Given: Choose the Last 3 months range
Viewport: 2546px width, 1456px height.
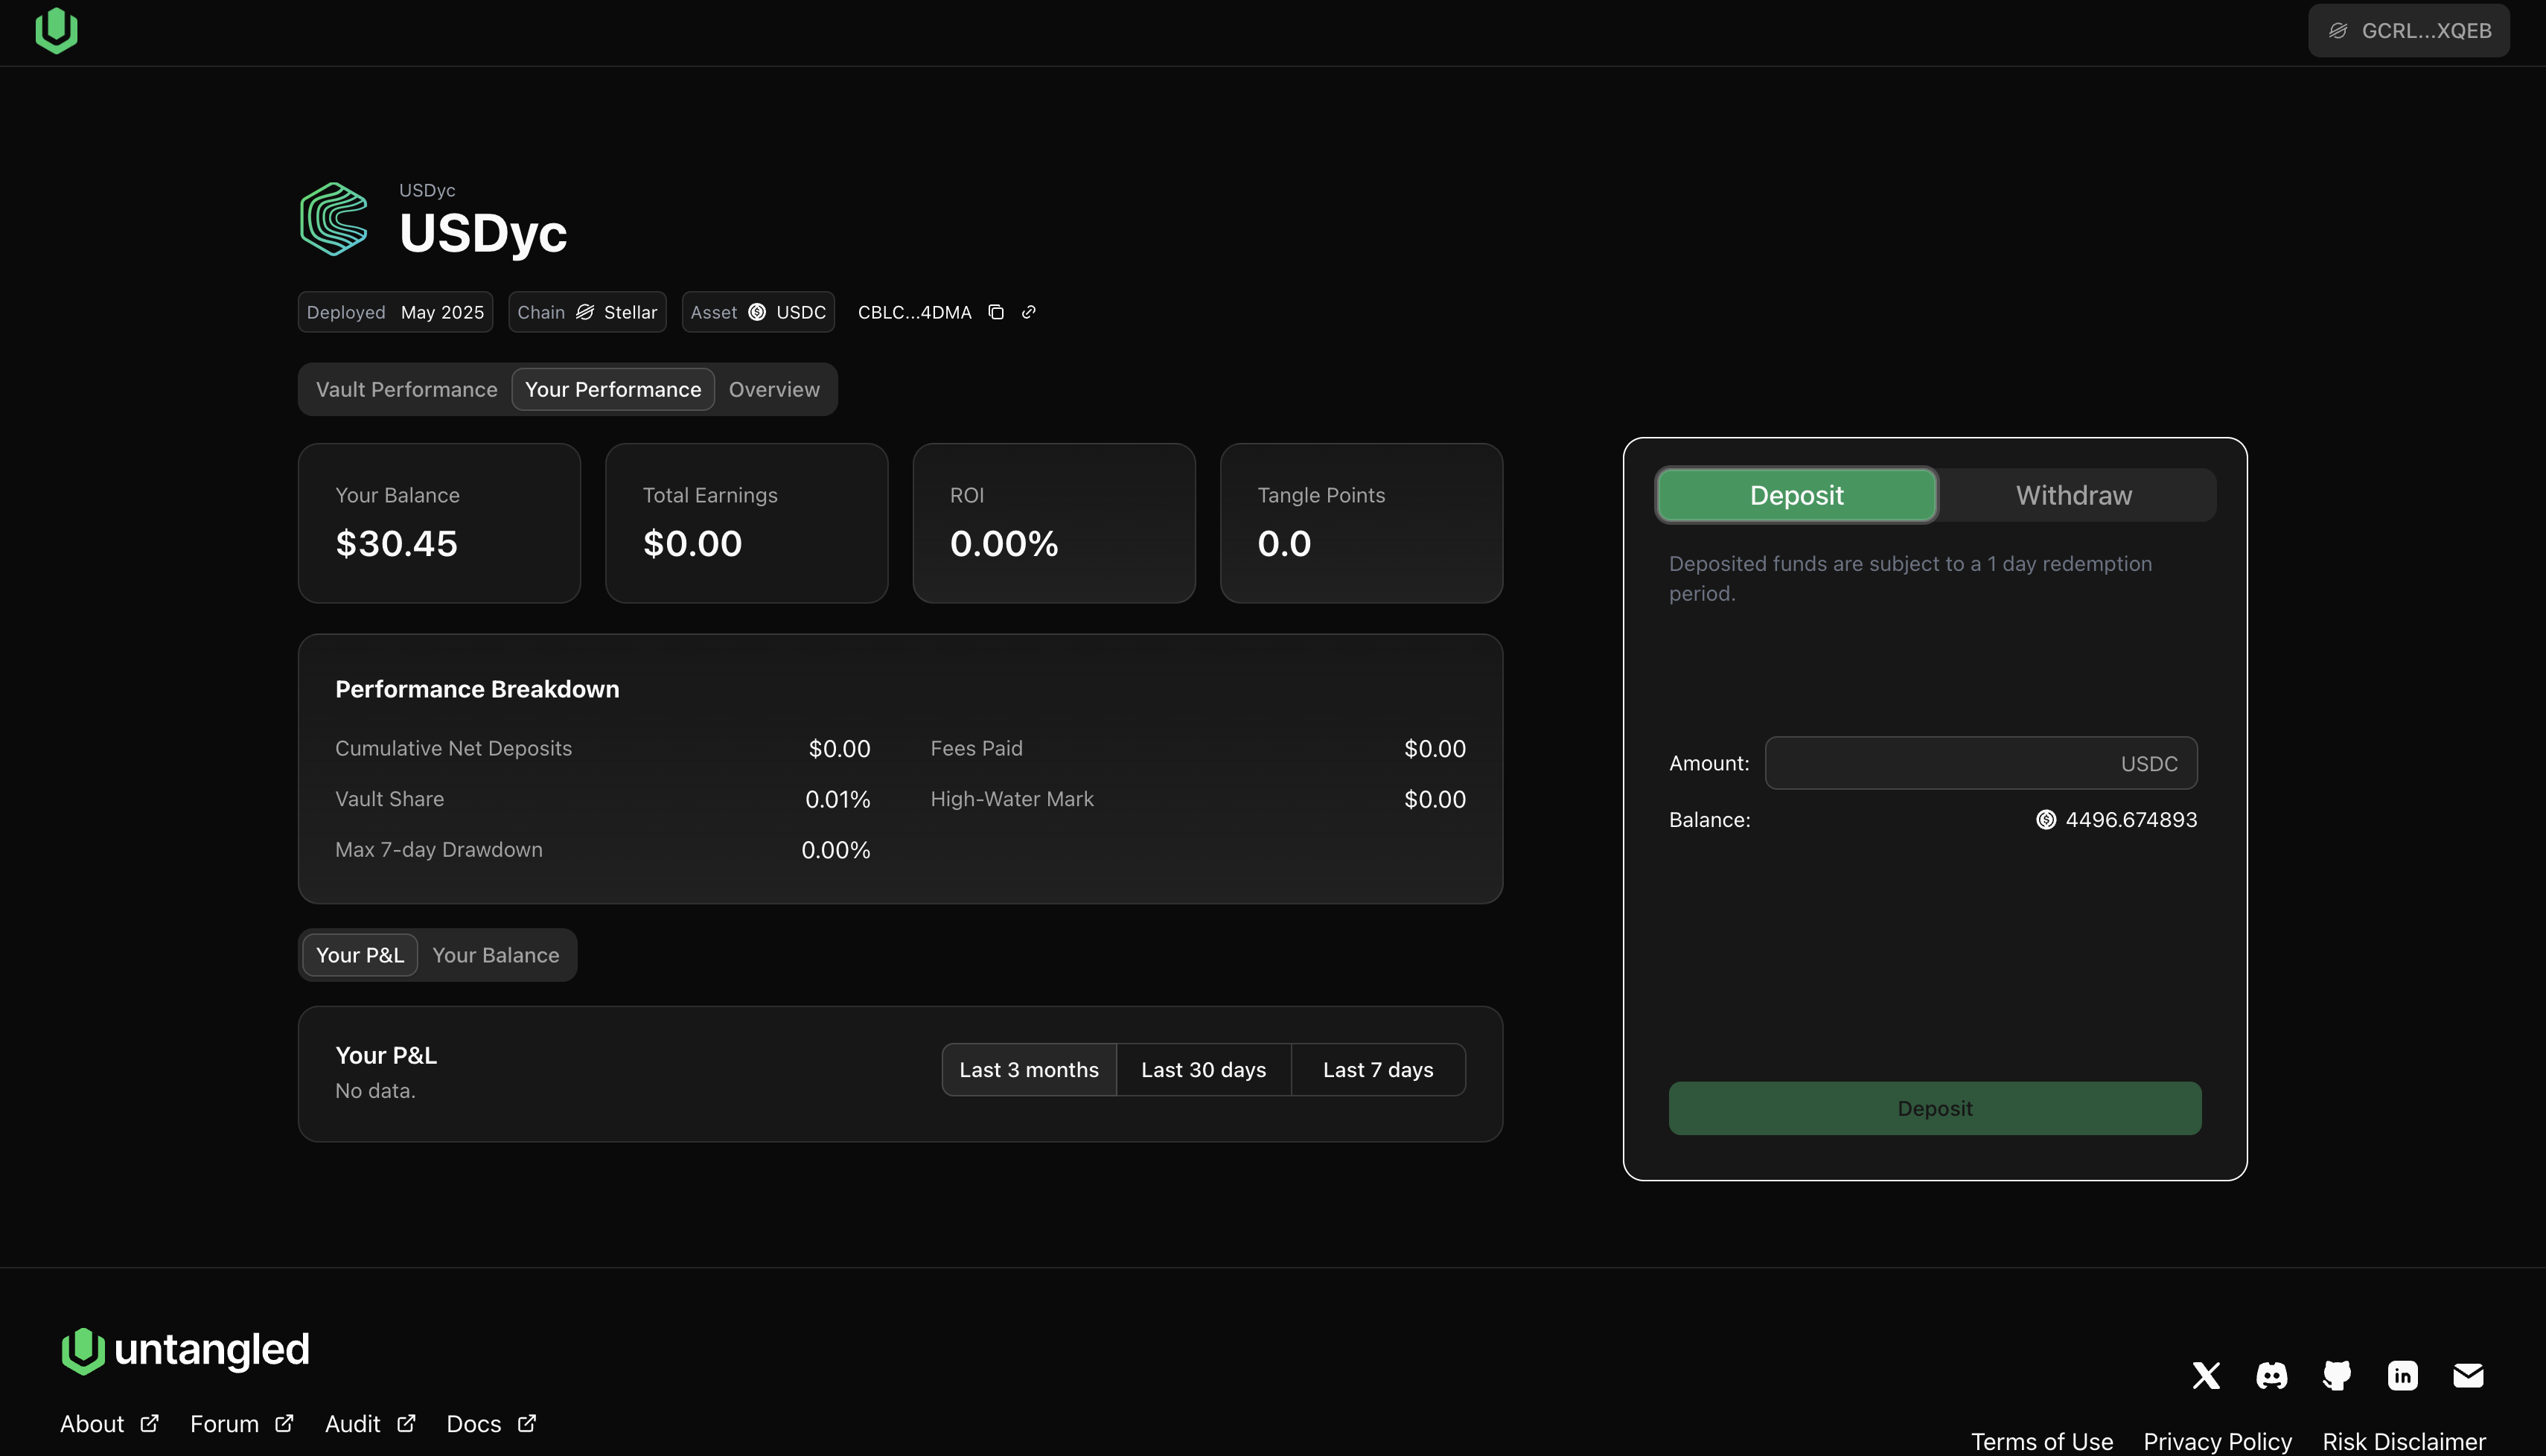Looking at the screenshot, I should pos(1029,1070).
